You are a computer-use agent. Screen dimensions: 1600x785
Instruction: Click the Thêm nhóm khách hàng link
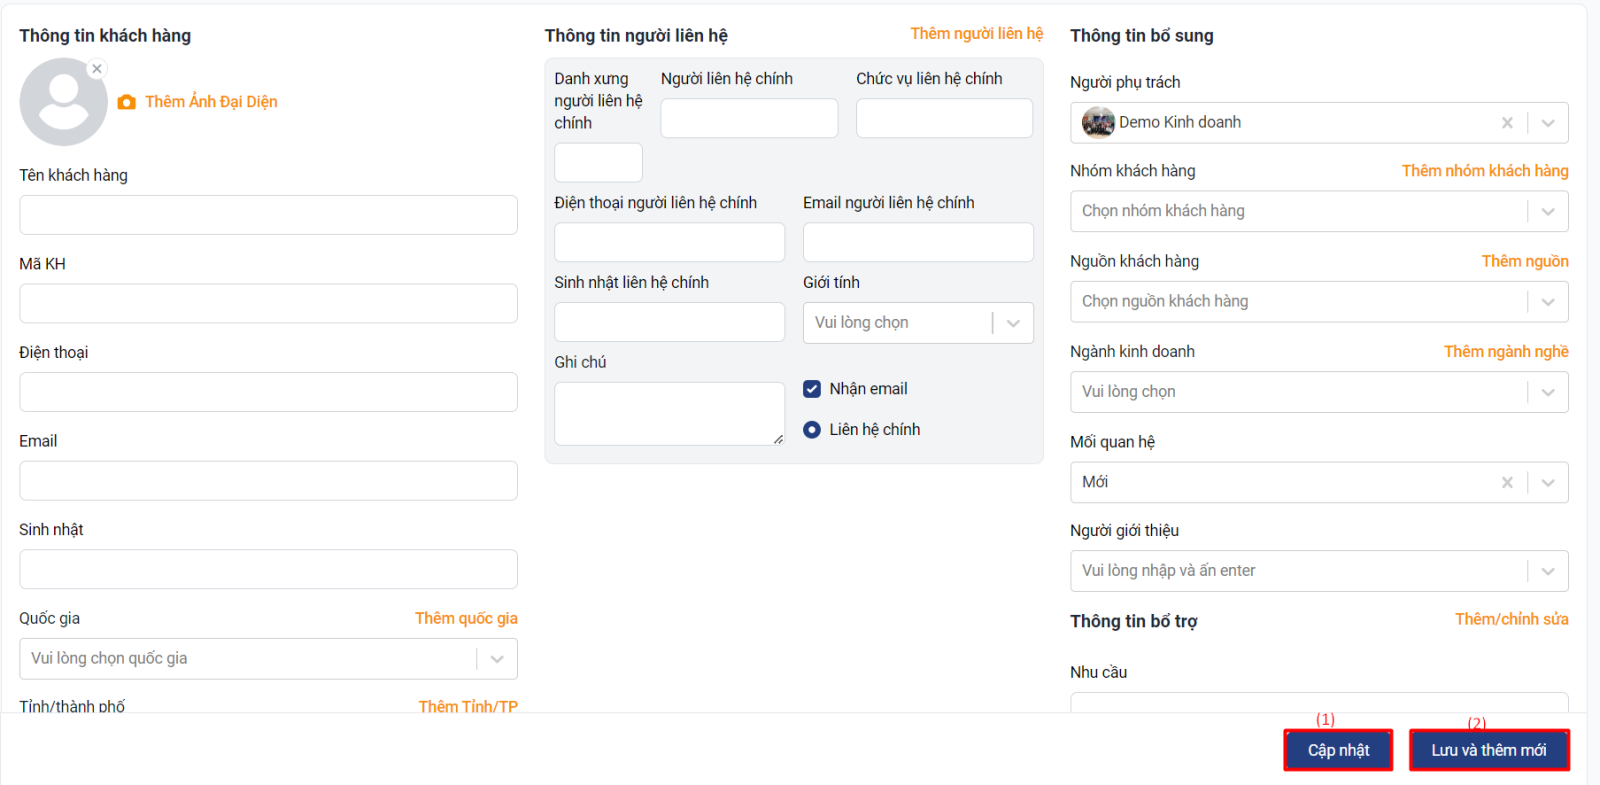click(1484, 171)
